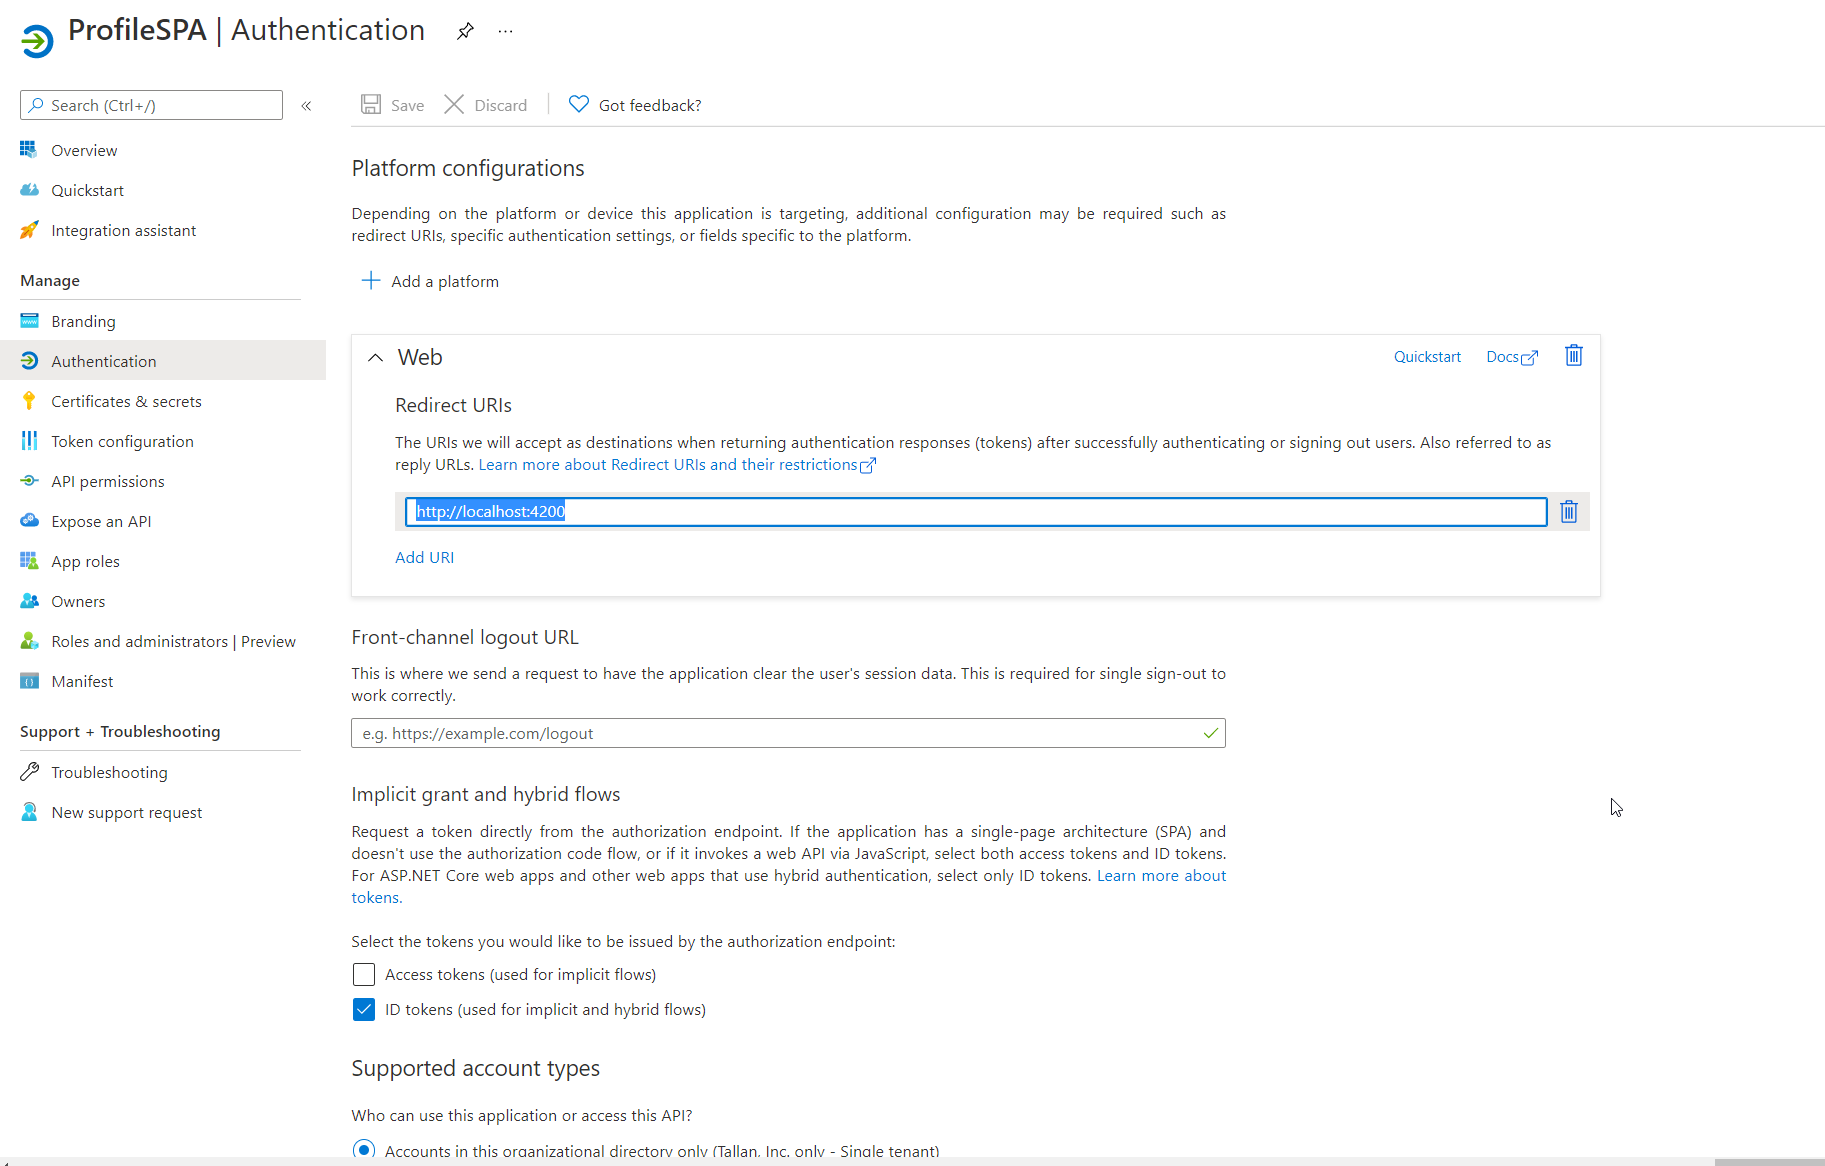This screenshot has height=1166, width=1825.
Task: Open the Expose an API section
Action: click(100, 521)
